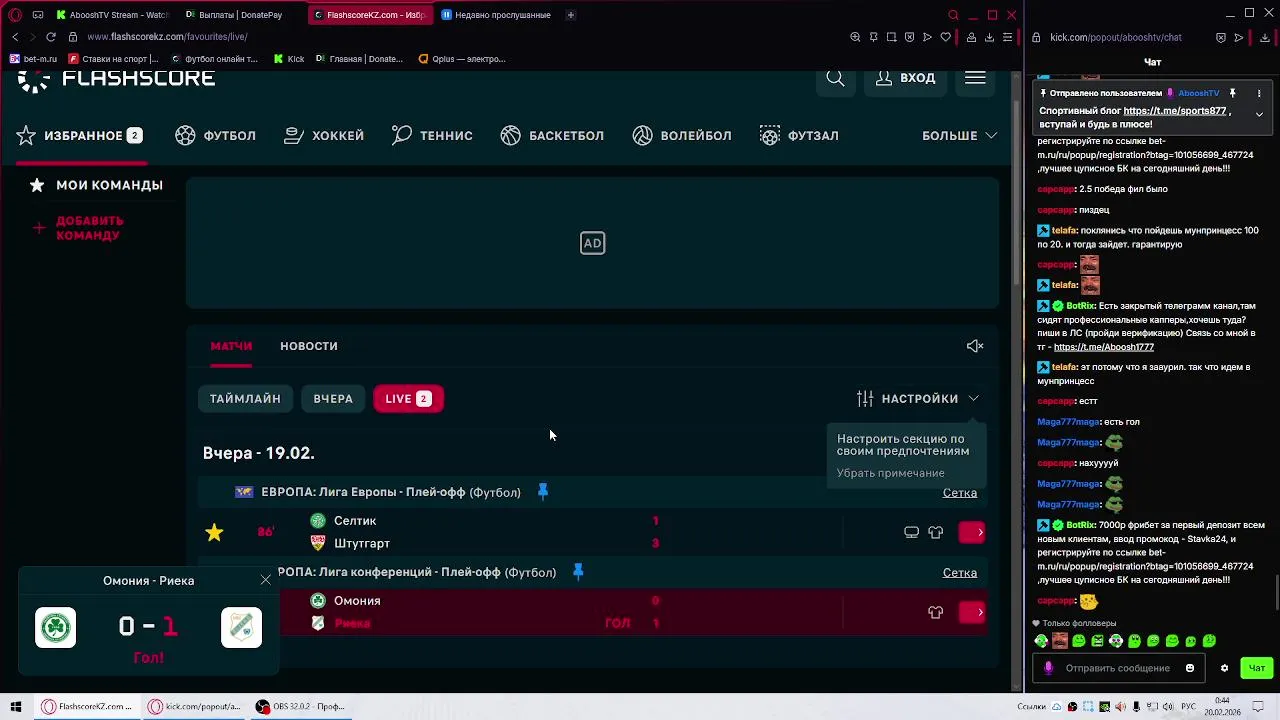The image size is (1280, 720).
Task: Open easy setup sliders icon in browser
Action: (x=1008, y=37)
